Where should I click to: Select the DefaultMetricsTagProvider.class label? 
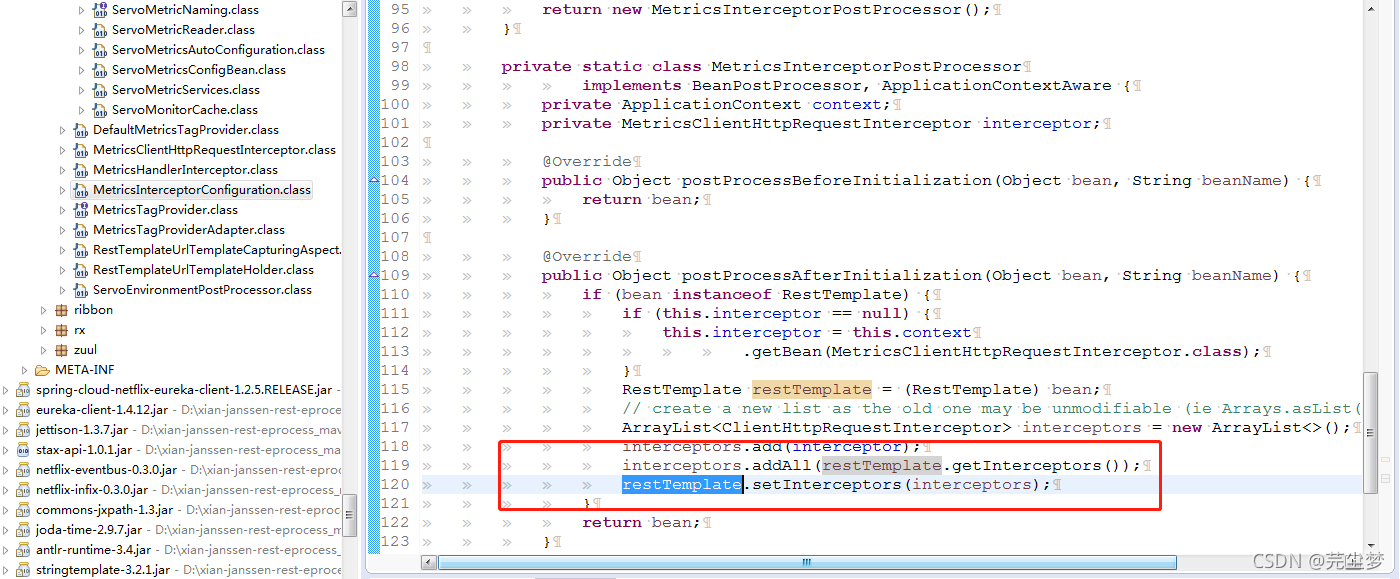click(x=186, y=130)
